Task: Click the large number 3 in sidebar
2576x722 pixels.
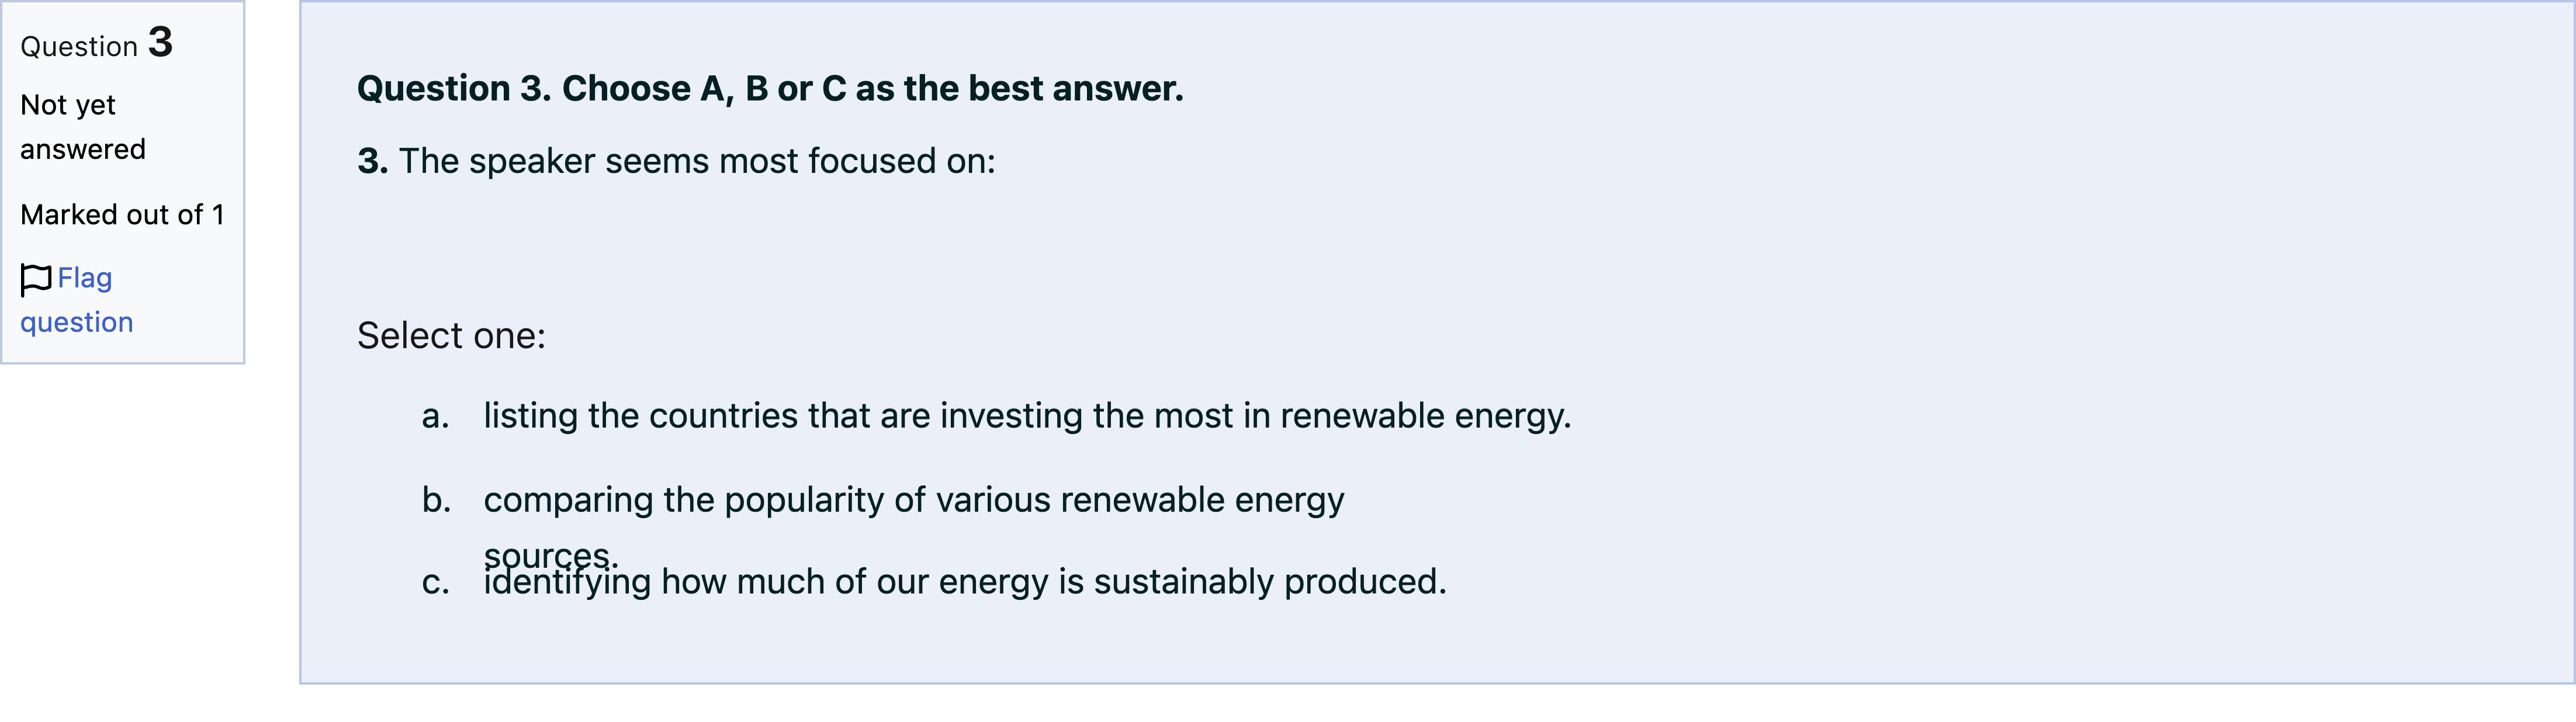Action: click(160, 42)
